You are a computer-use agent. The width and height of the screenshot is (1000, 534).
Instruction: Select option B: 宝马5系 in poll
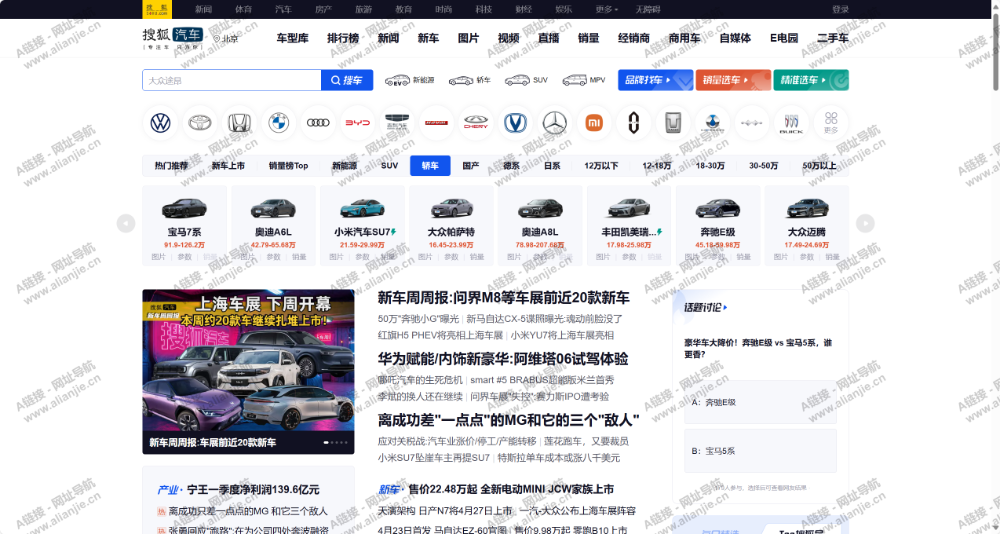point(760,451)
